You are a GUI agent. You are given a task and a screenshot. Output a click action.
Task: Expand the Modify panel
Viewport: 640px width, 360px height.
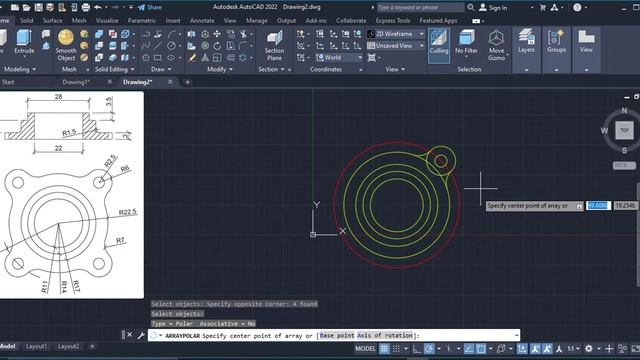220,69
